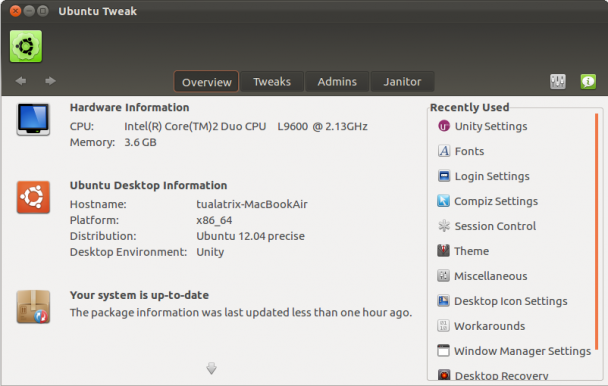Expand the overview with the down arrow
The height and width of the screenshot is (386, 608).
point(211,368)
